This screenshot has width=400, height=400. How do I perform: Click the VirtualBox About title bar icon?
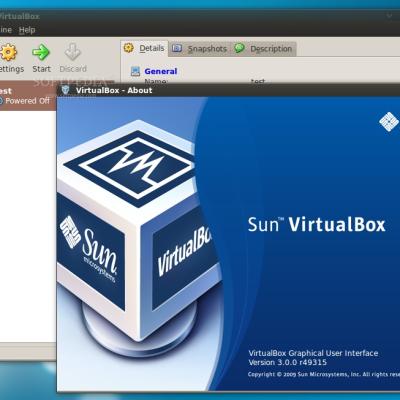66,90
